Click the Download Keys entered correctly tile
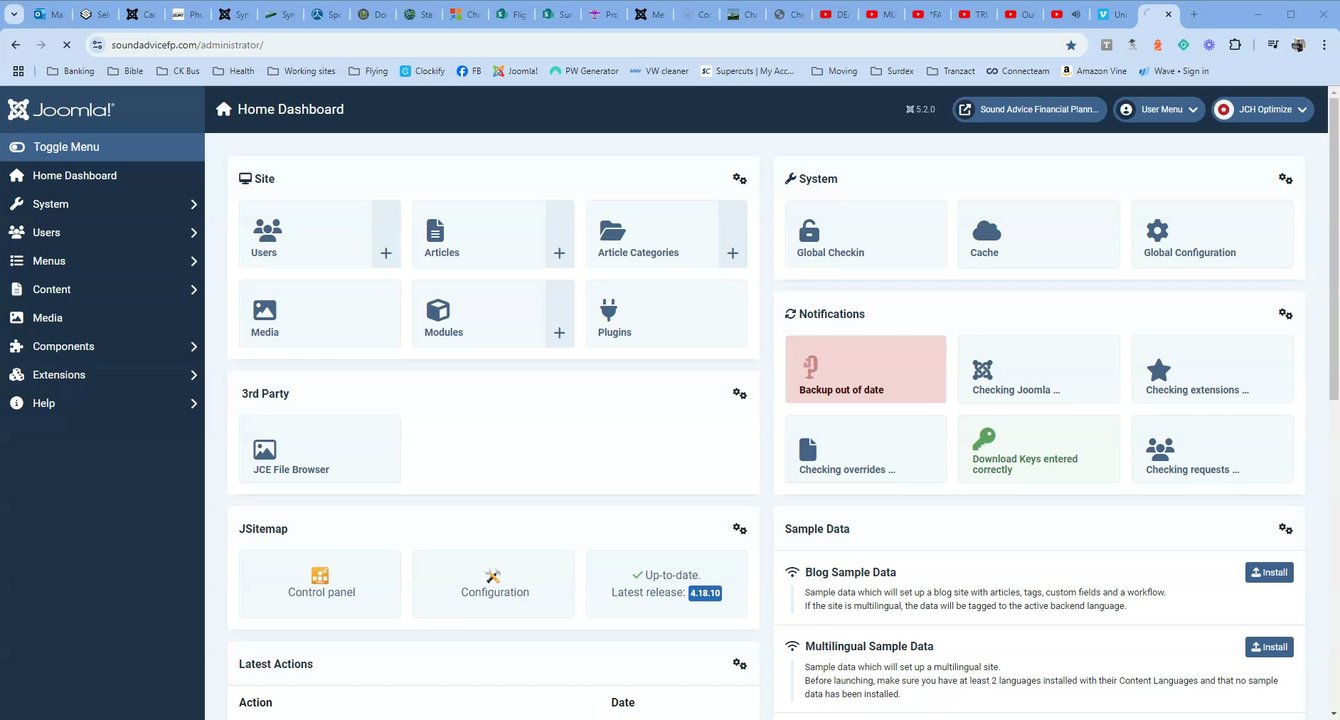 click(x=1039, y=449)
